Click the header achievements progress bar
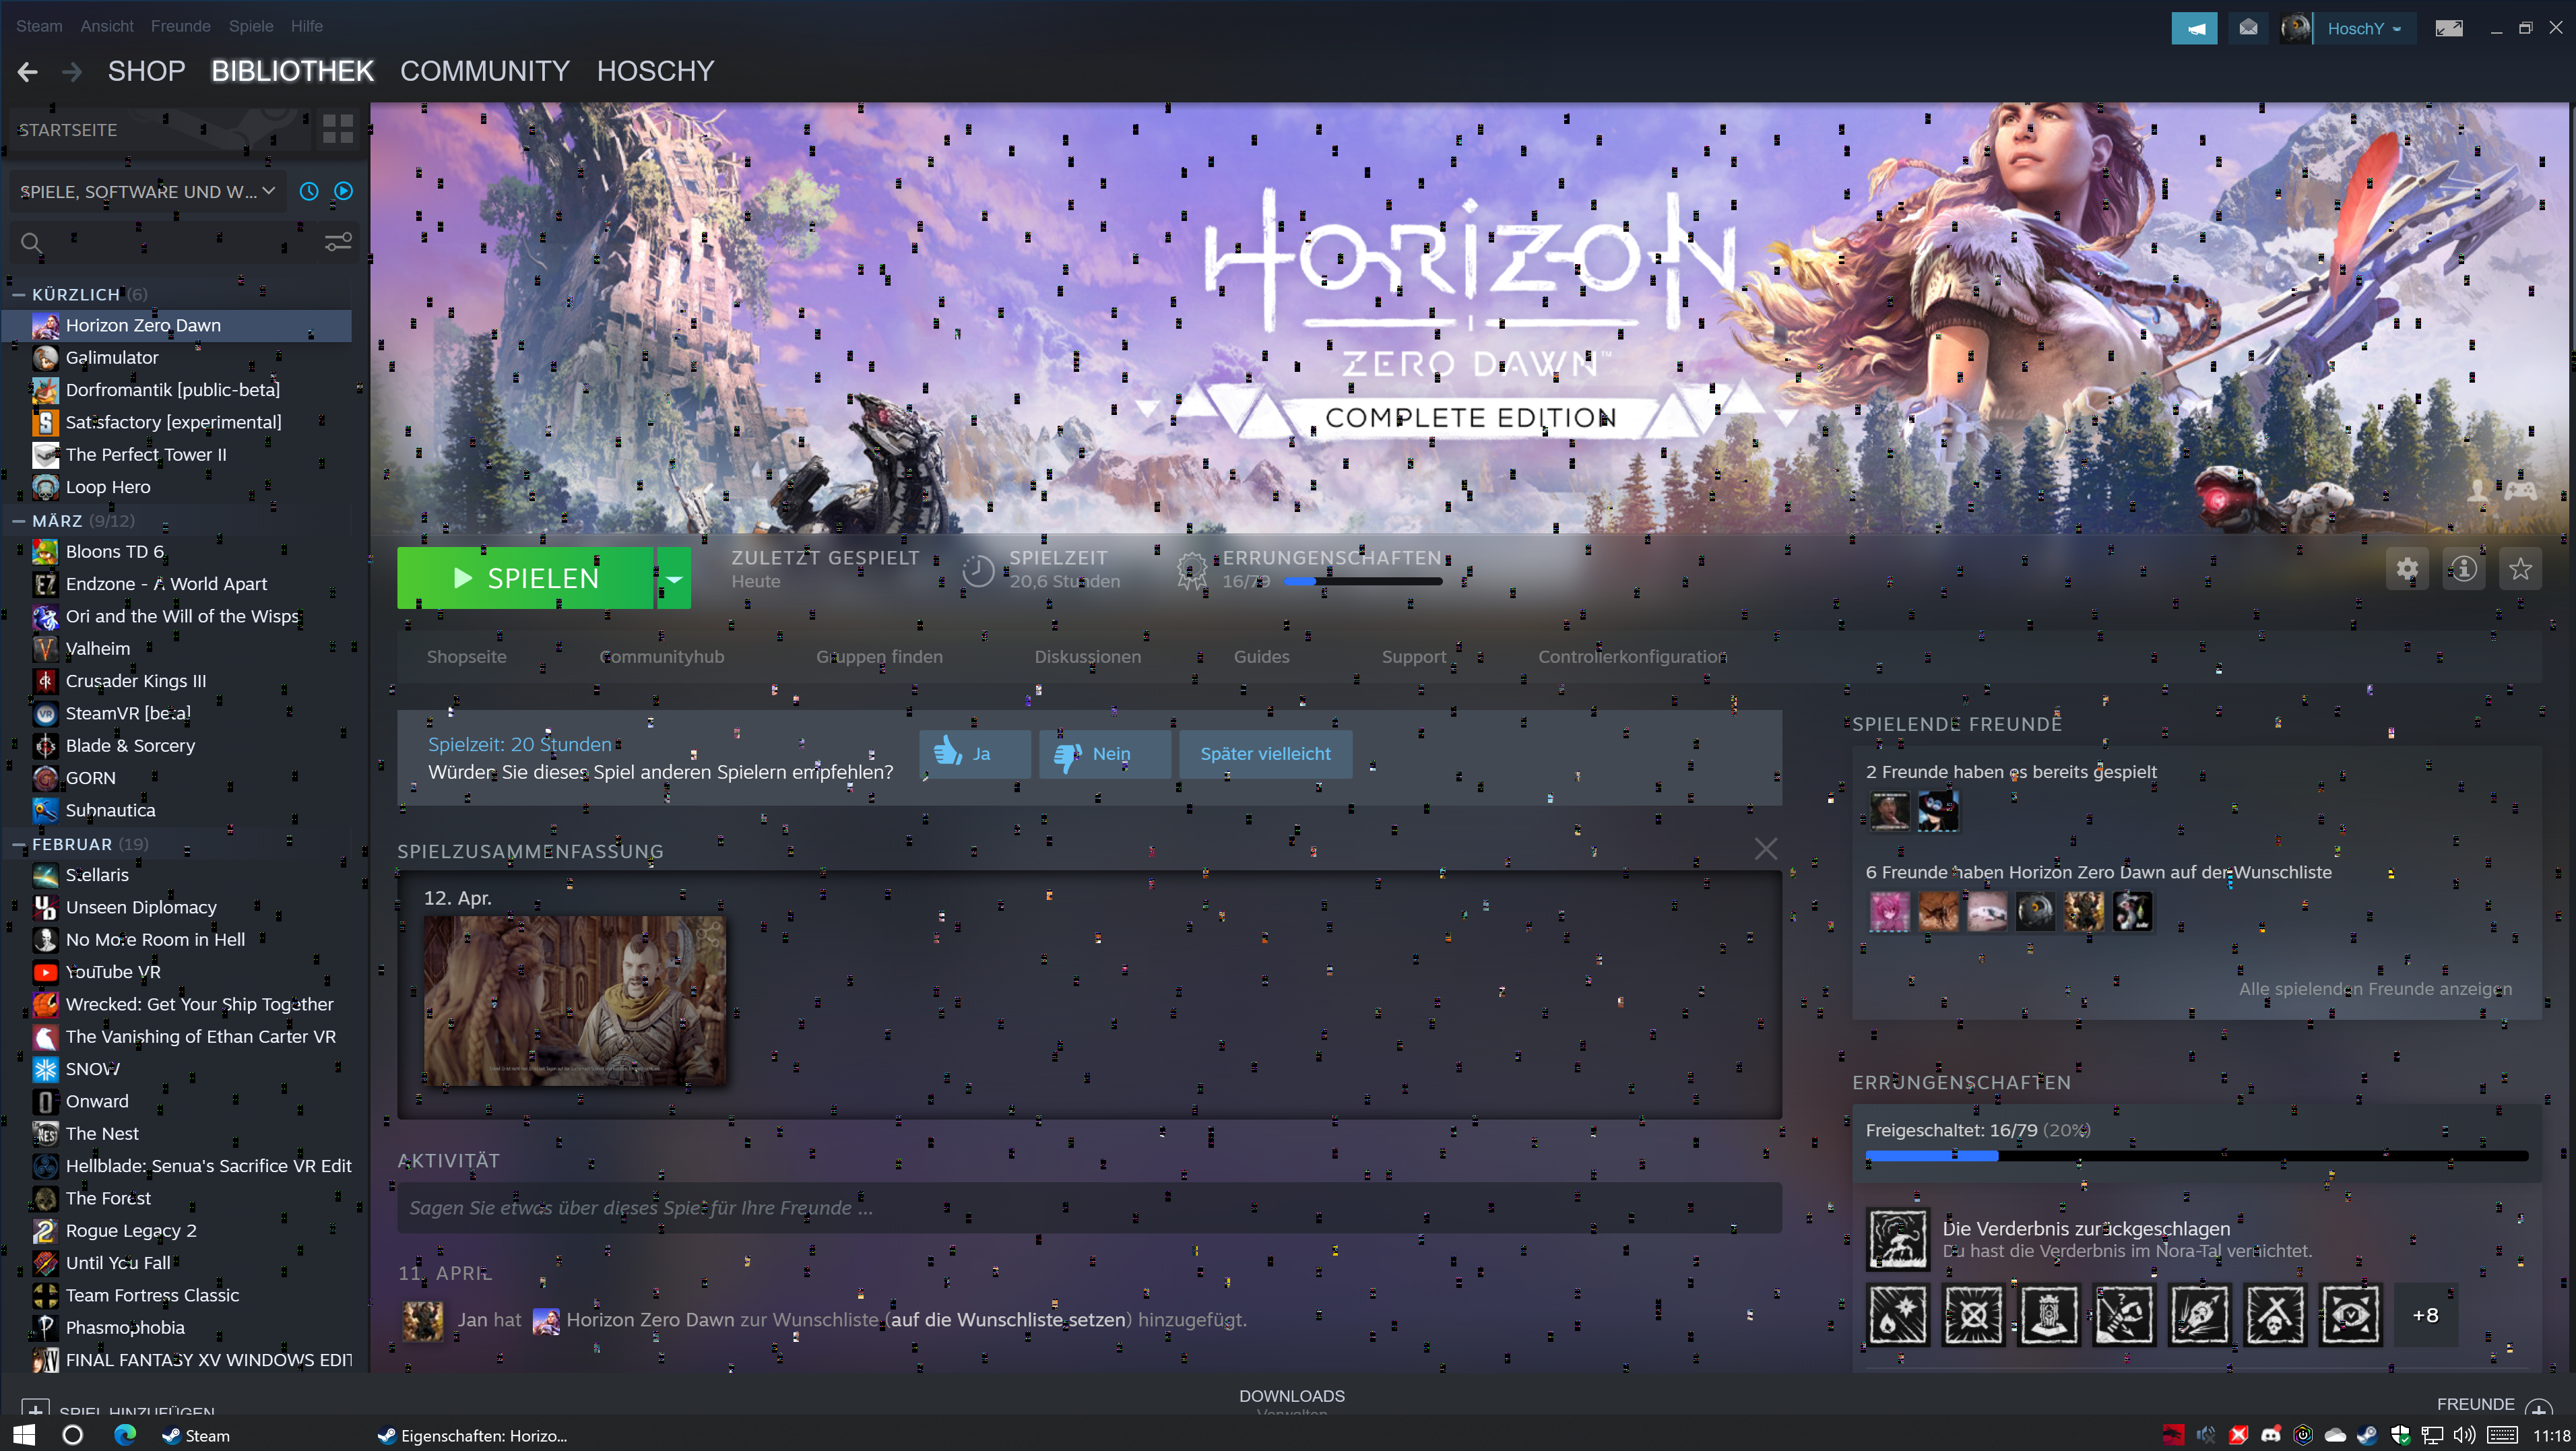Screen dimensions: 2576x1451 [x=1363, y=581]
